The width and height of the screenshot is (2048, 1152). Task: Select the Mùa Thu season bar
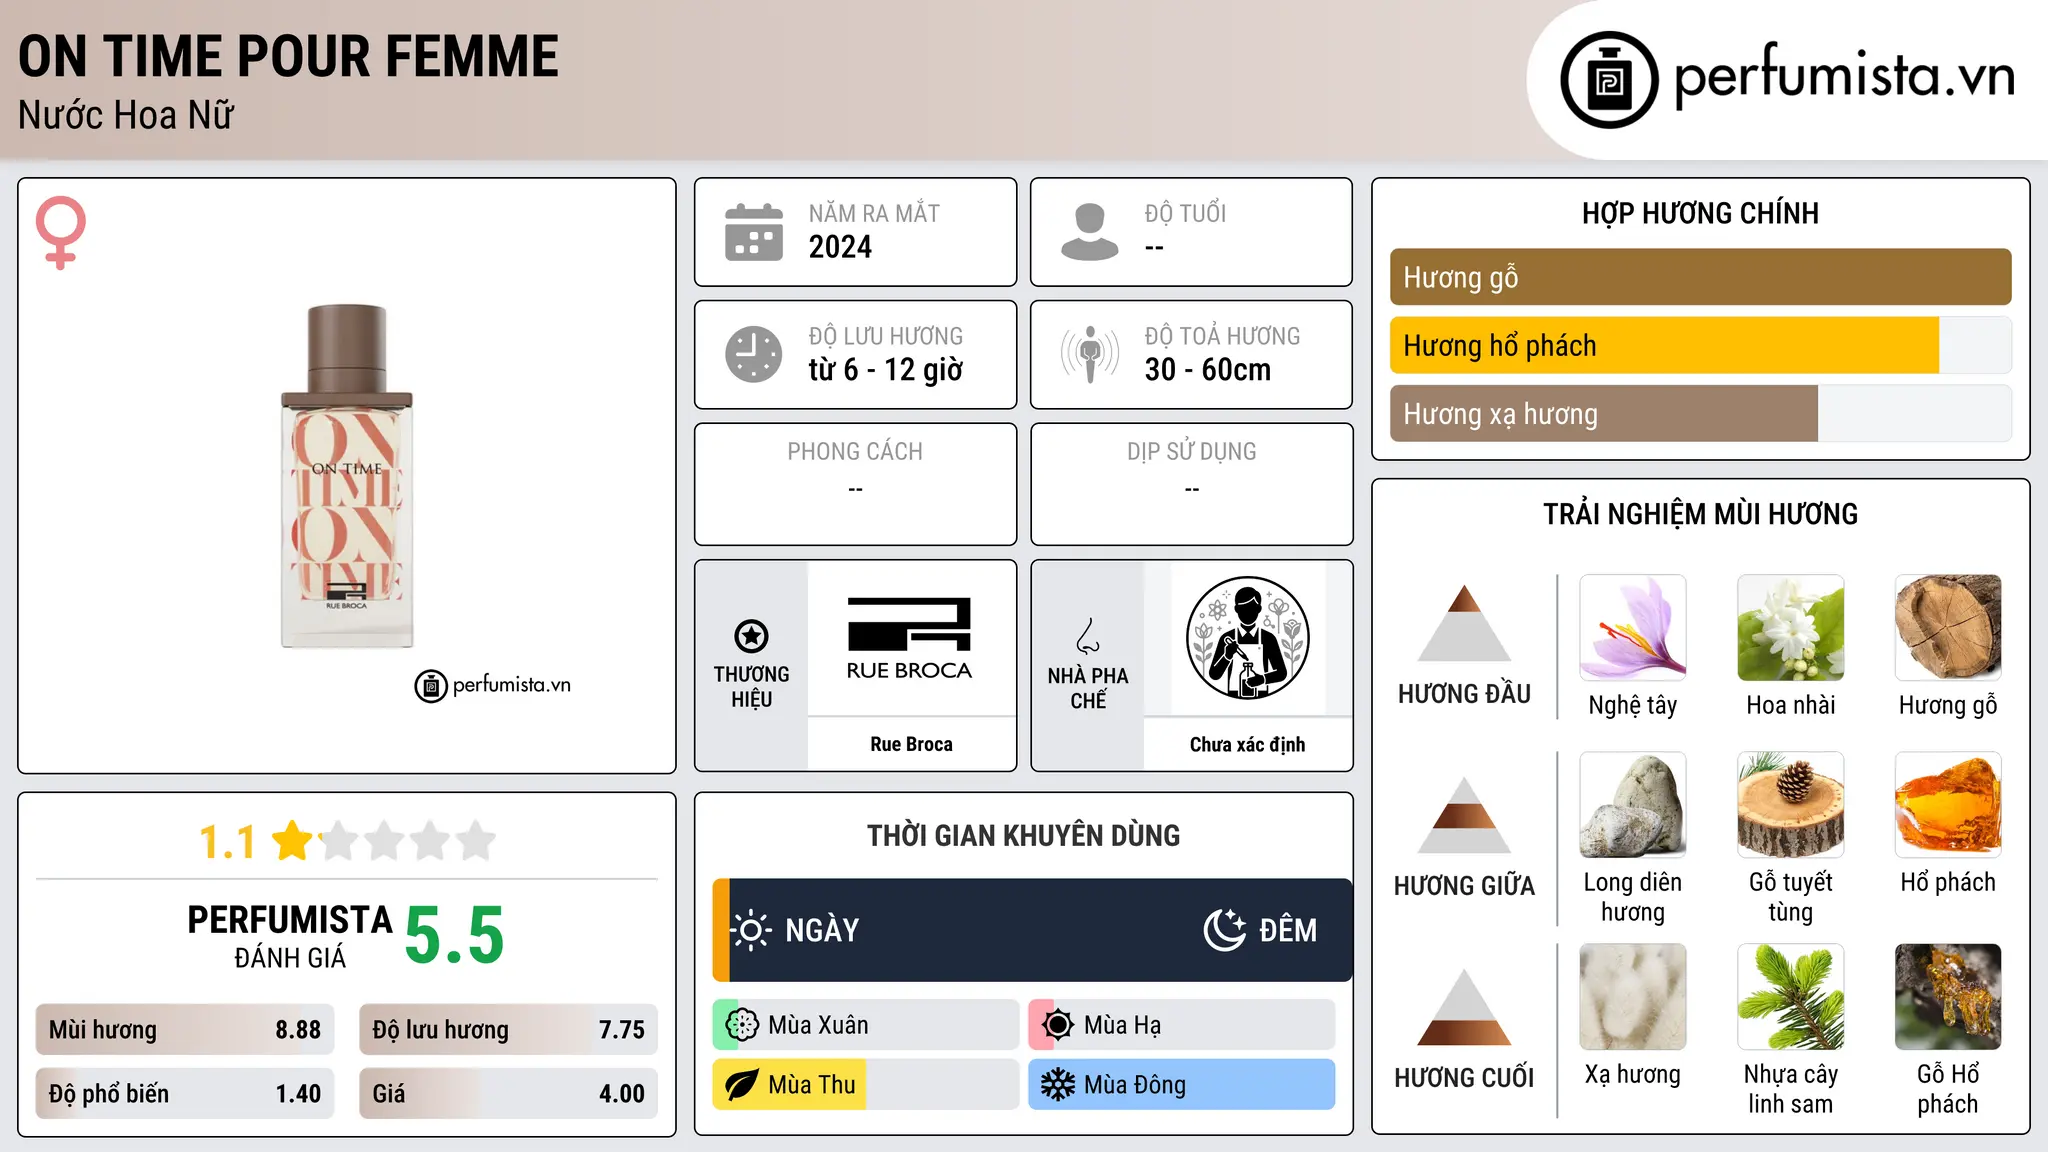point(866,1085)
